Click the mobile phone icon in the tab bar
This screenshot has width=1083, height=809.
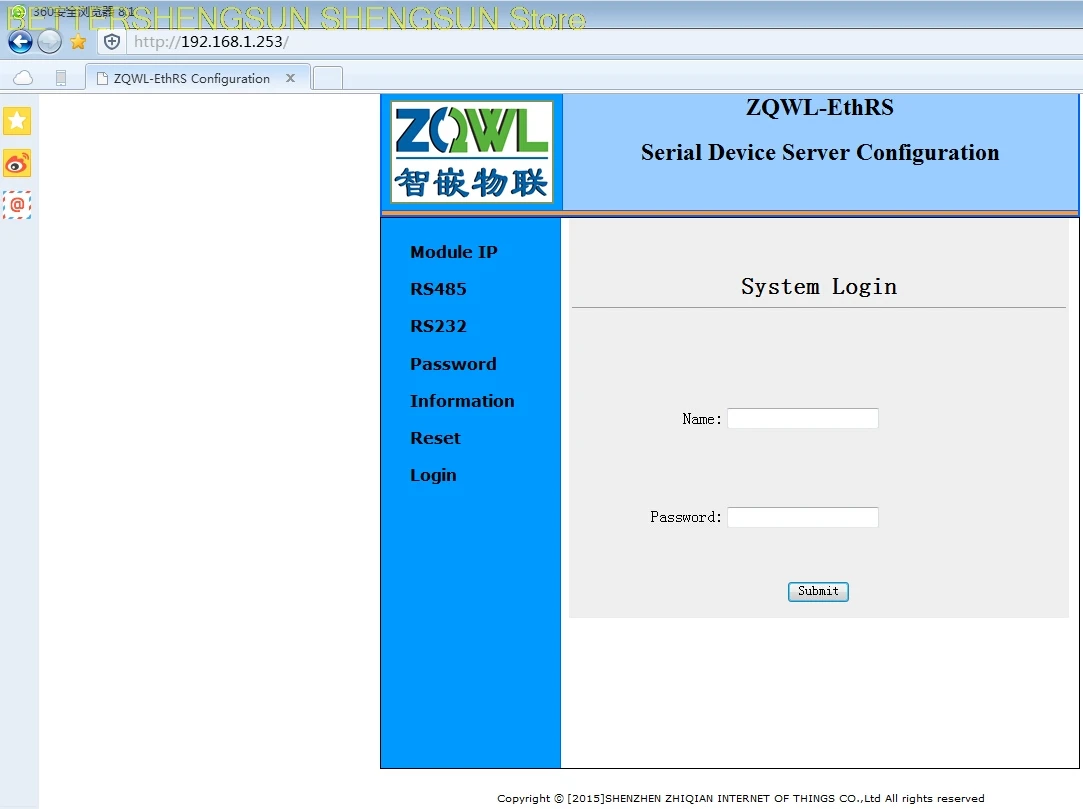click(x=61, y=78)
